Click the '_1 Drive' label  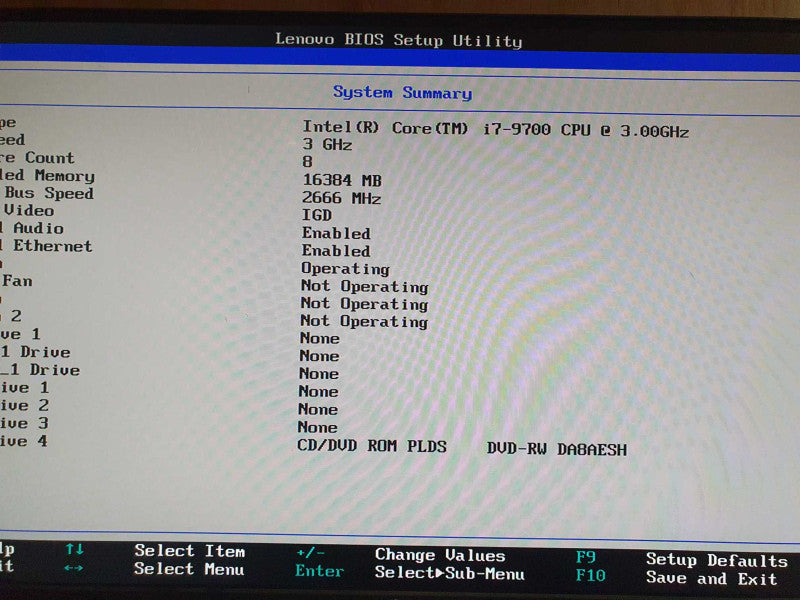tap(40, 370)
